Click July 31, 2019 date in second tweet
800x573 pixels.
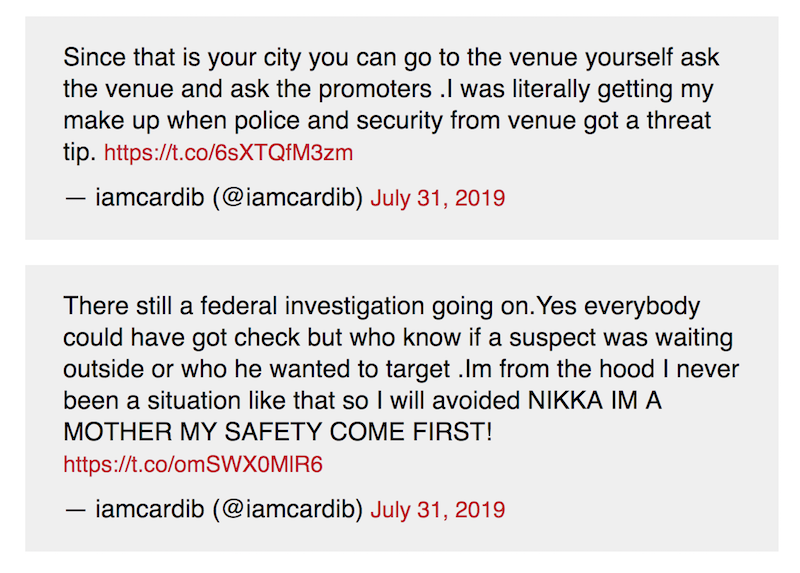click(437, 510)
